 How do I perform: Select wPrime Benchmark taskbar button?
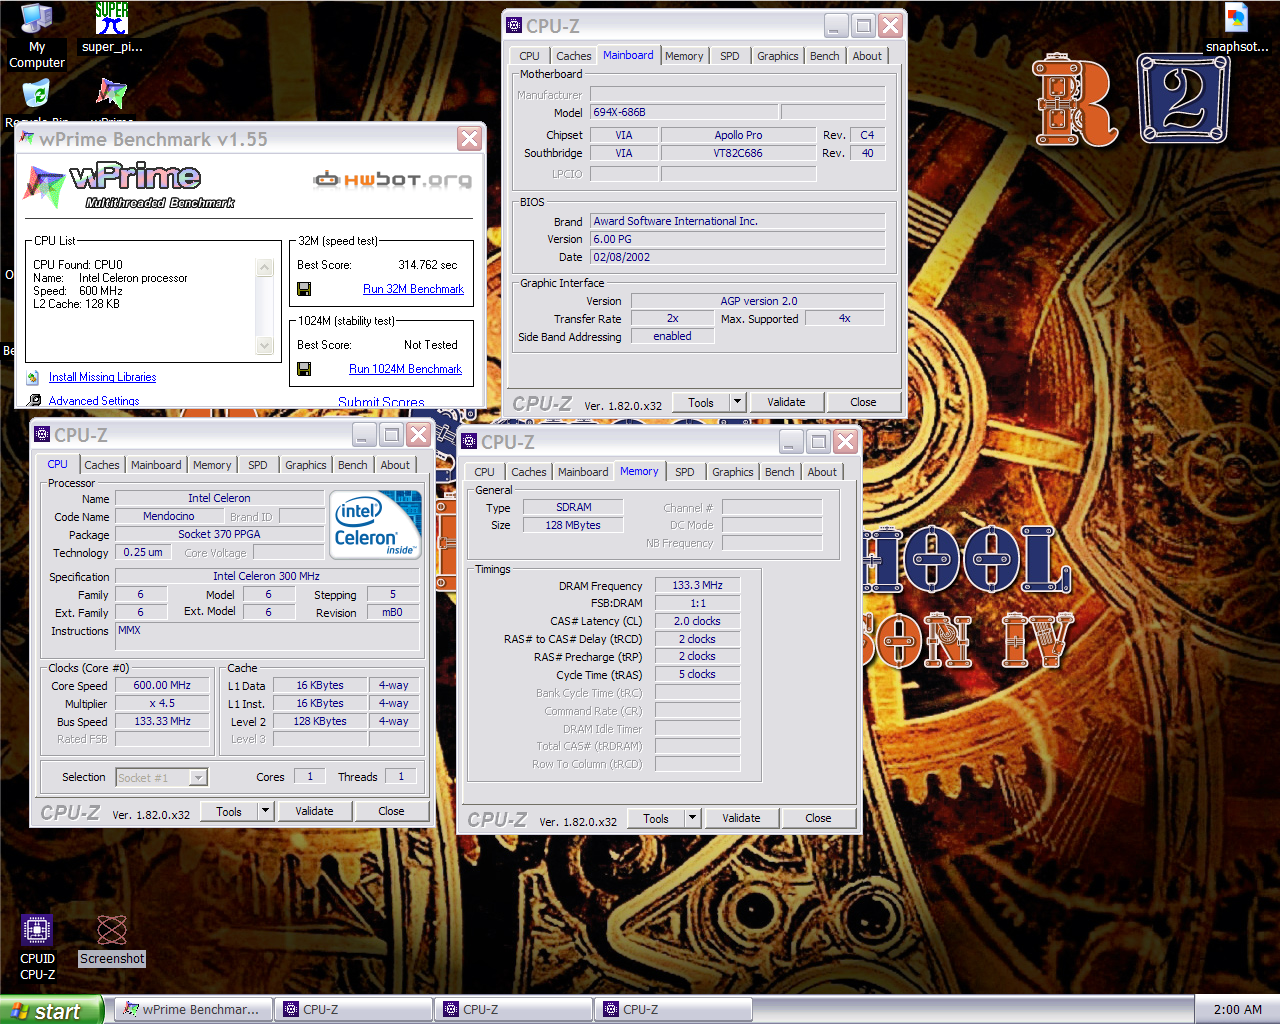coord(192,1010)
